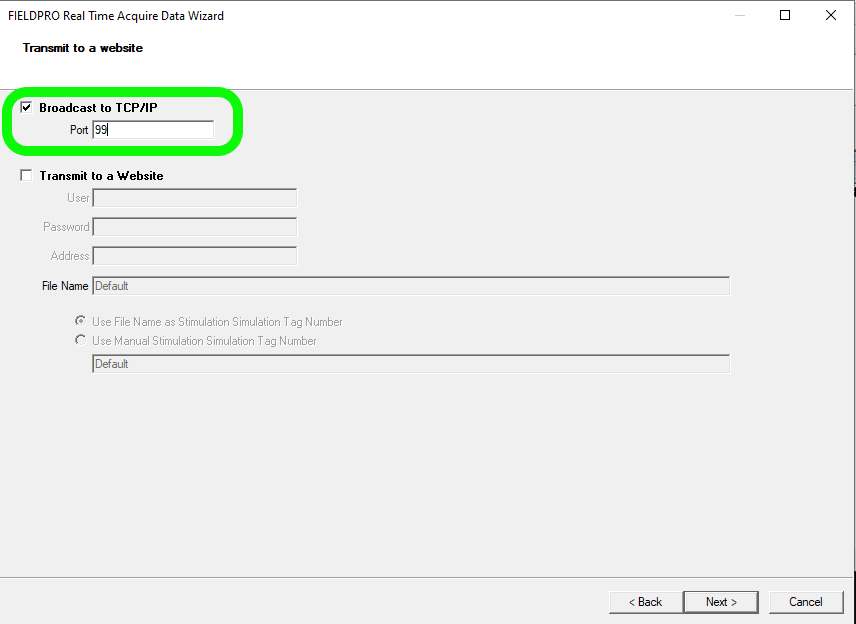Maximize the wizard window
856x624 pixels.
785,15
